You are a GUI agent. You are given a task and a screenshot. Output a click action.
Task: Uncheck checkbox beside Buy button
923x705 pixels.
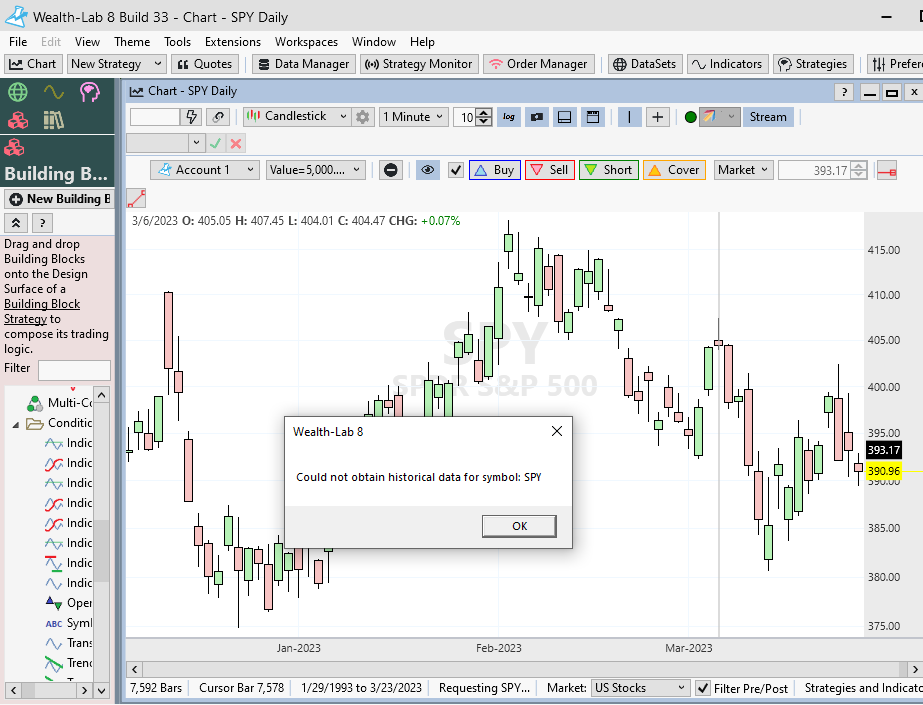[x=456, y=170]
